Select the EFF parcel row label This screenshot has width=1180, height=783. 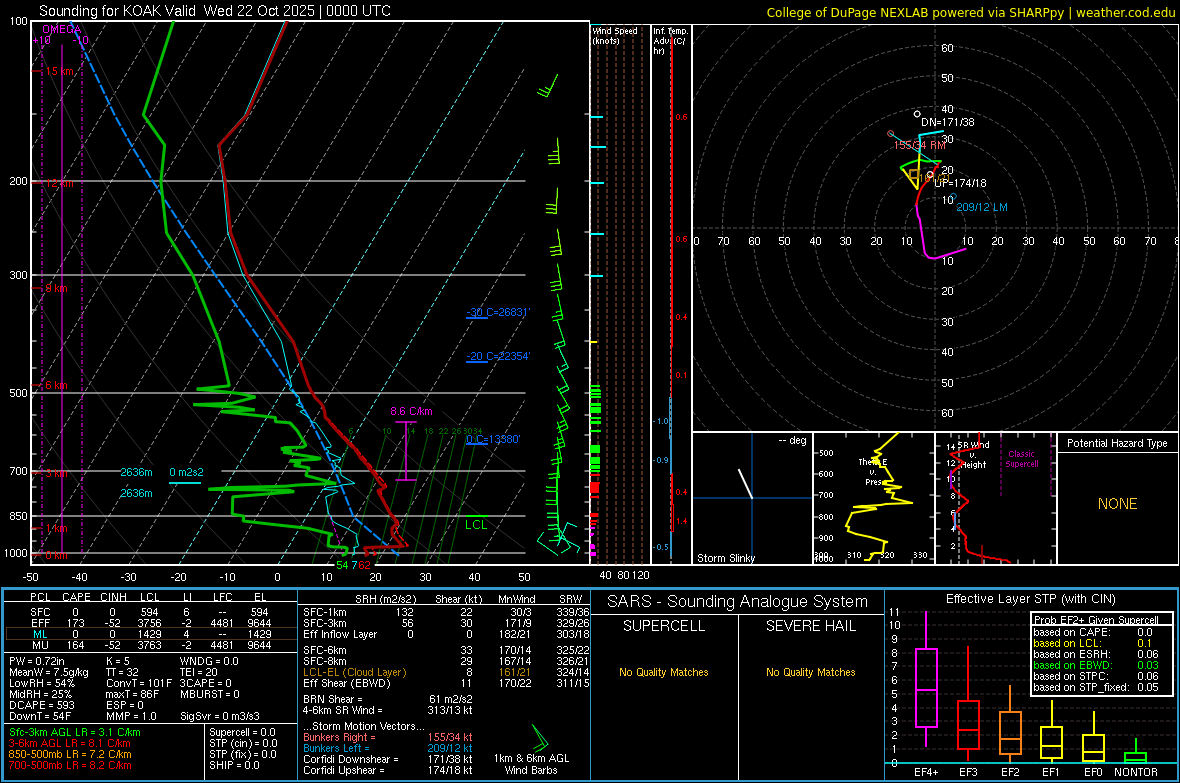coord(40,623)
